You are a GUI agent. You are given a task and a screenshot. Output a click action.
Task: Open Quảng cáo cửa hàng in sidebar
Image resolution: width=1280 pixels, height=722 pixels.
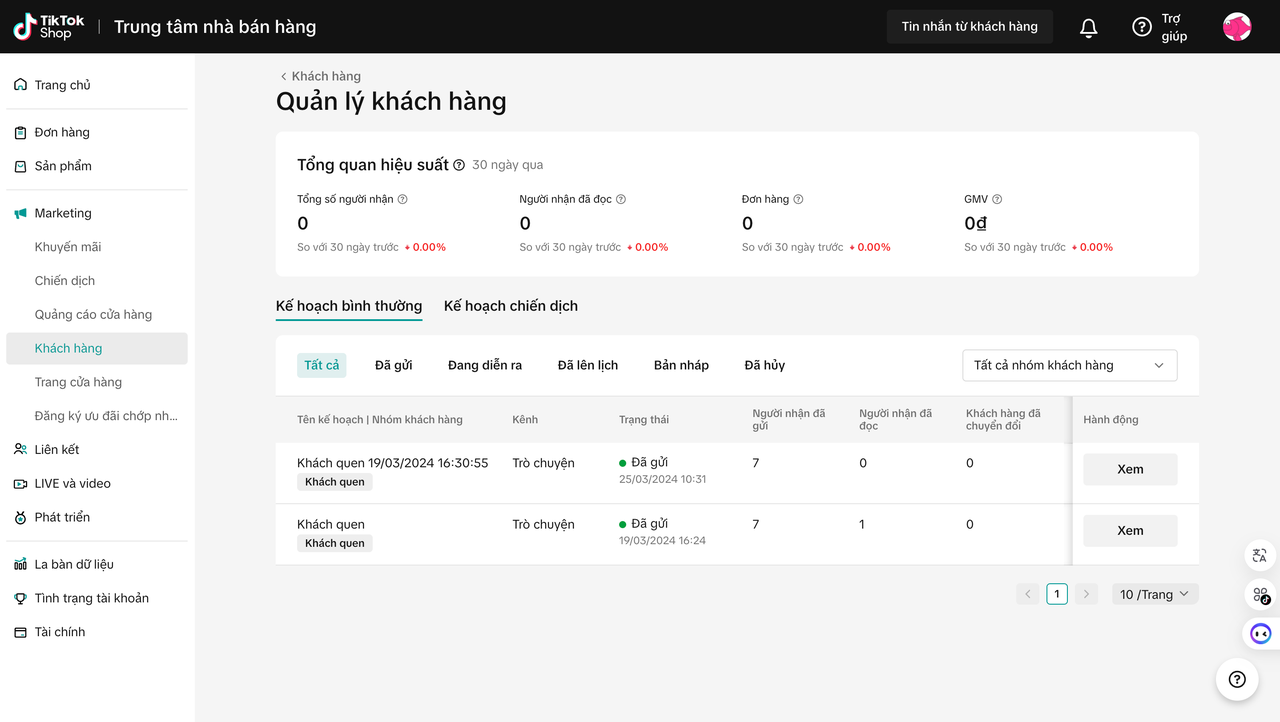[93, 314]
